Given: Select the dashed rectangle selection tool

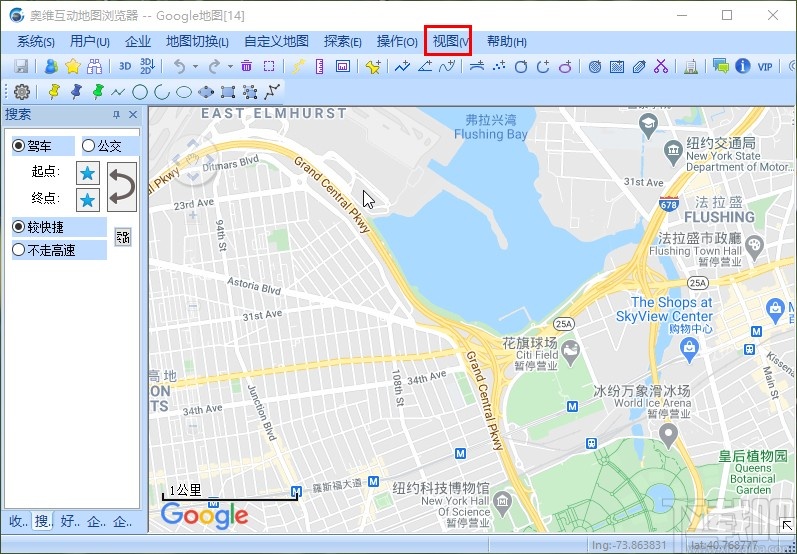Looking at the screenshot, I should click(x=269, y=66).
